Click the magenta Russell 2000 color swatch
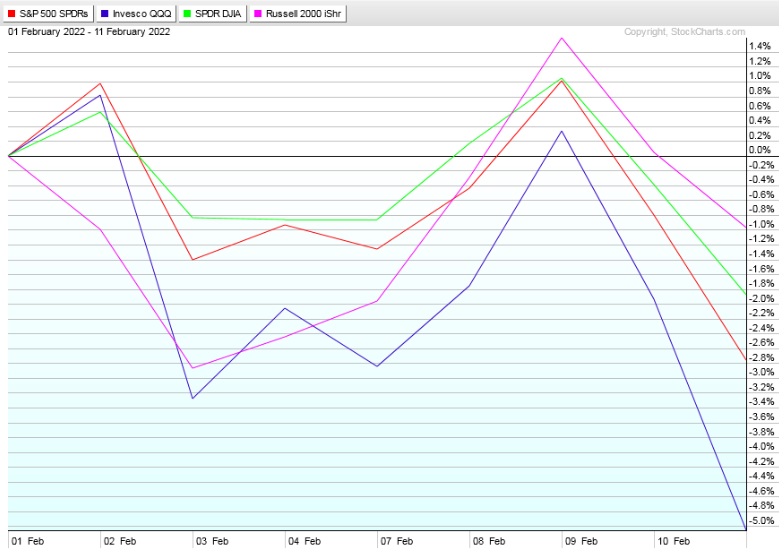 pyautogui.click(x=258, y=14)
